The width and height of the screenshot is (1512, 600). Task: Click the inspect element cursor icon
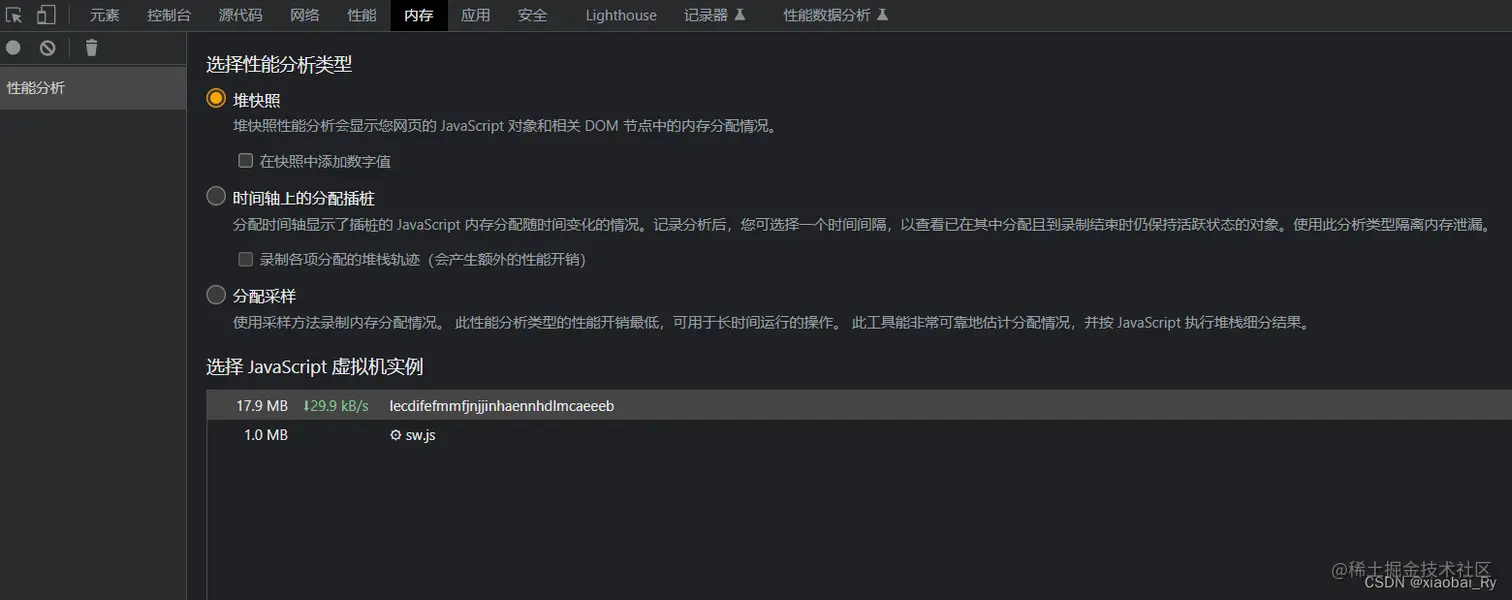(14, 14)
